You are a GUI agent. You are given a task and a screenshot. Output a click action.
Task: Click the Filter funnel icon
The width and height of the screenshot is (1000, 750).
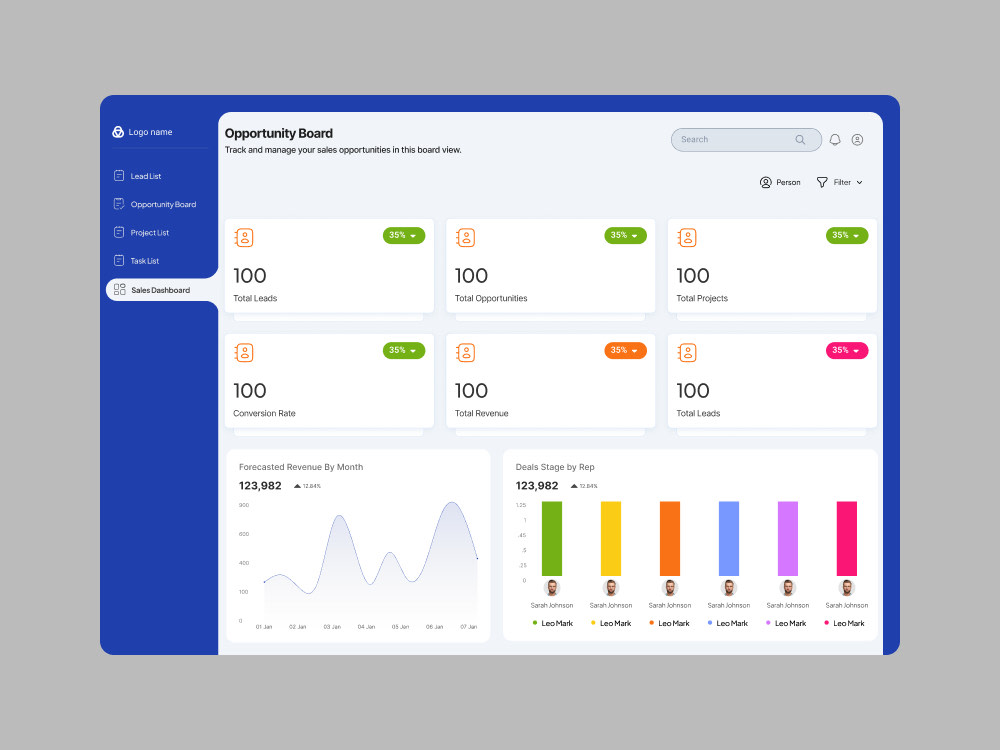point(822,182)
